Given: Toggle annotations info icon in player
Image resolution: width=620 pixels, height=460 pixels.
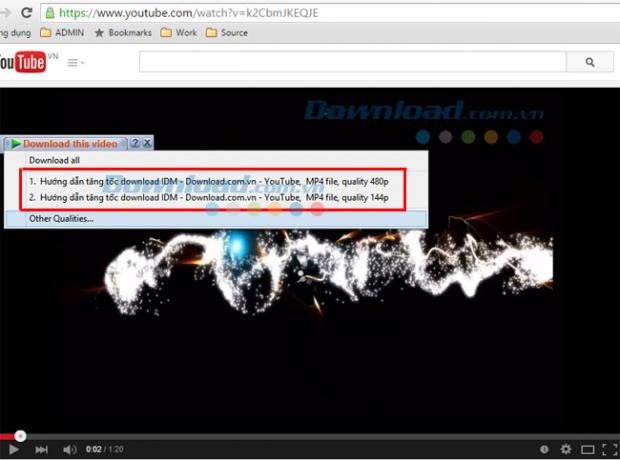Looking at the screenshot, I should 544,449.
